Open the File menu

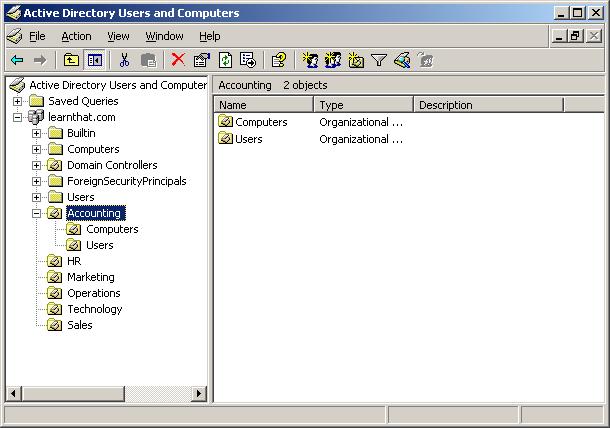pyautogui.click(x=37, y=36)
